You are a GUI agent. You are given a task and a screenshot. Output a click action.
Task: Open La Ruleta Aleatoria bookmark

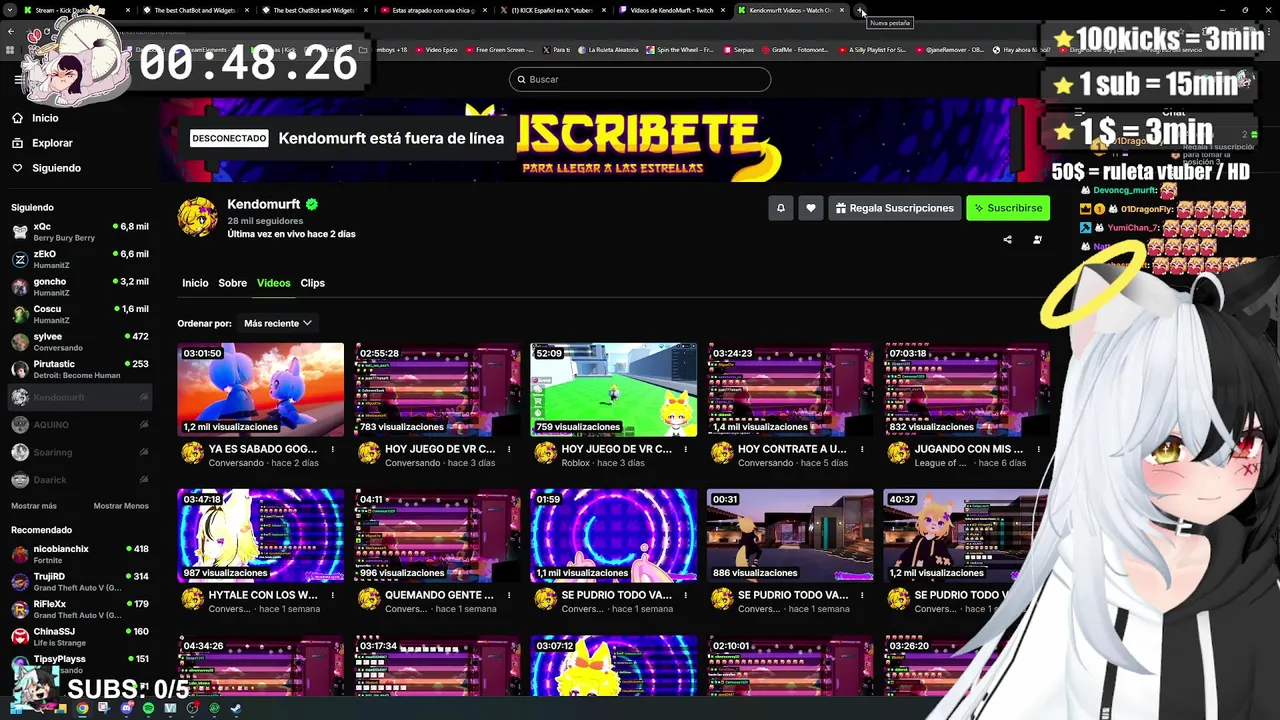pyautogui.click(x=610, y=49)
